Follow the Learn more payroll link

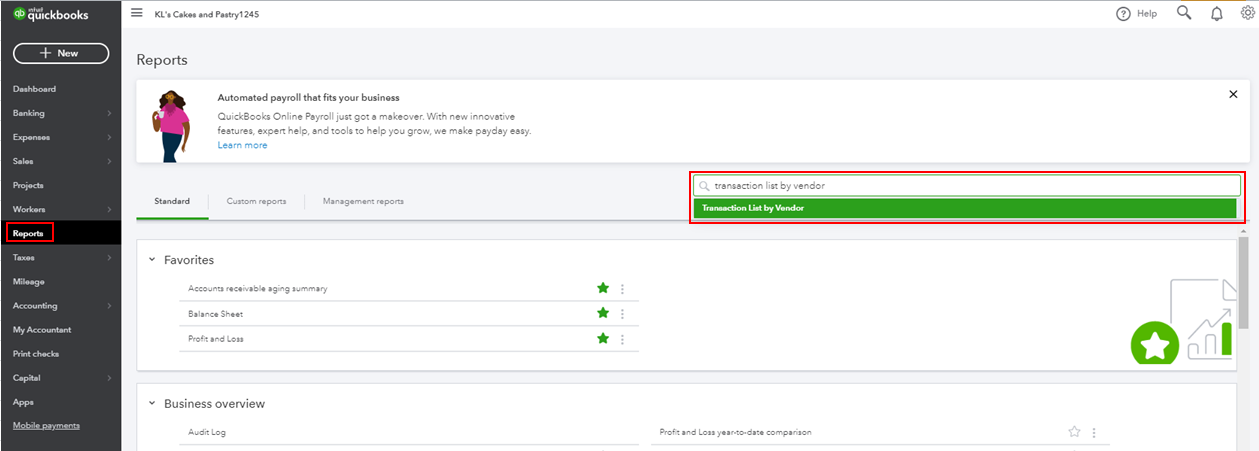pos(242,145)
